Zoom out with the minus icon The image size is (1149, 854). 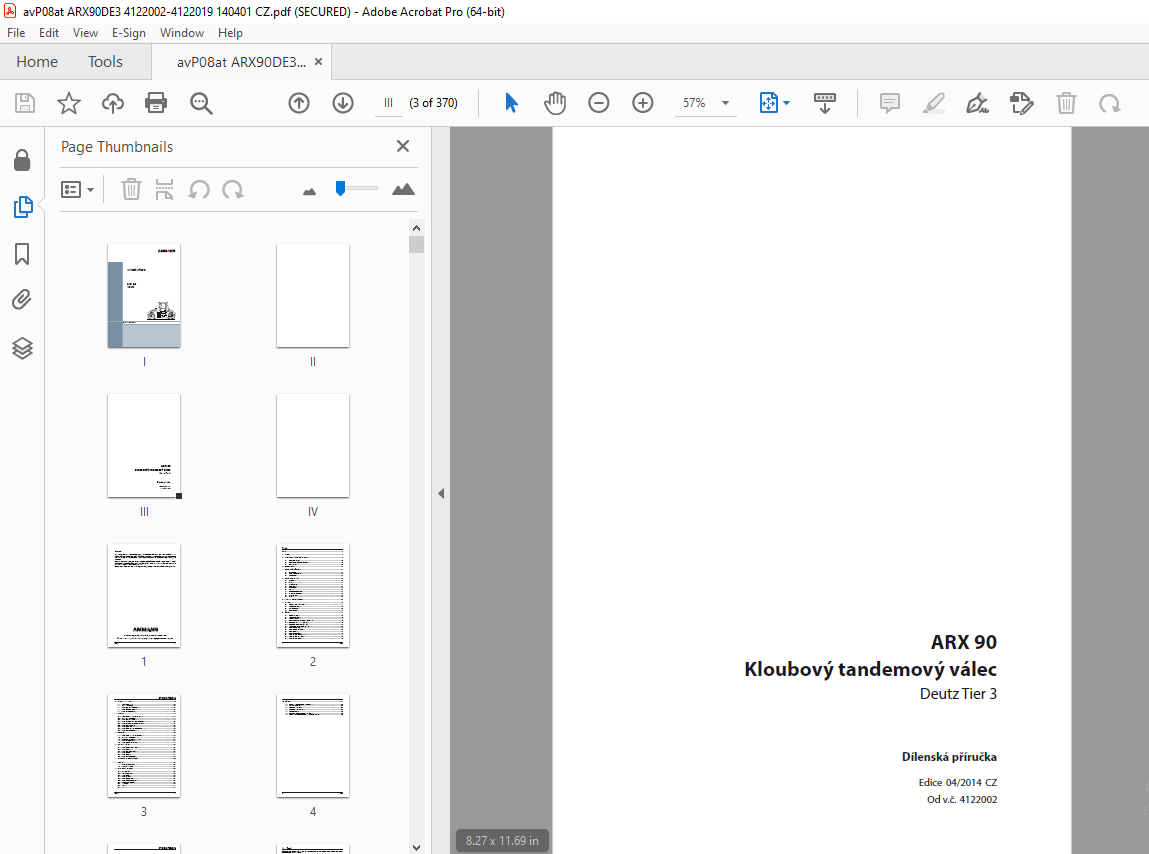point(599,103)
